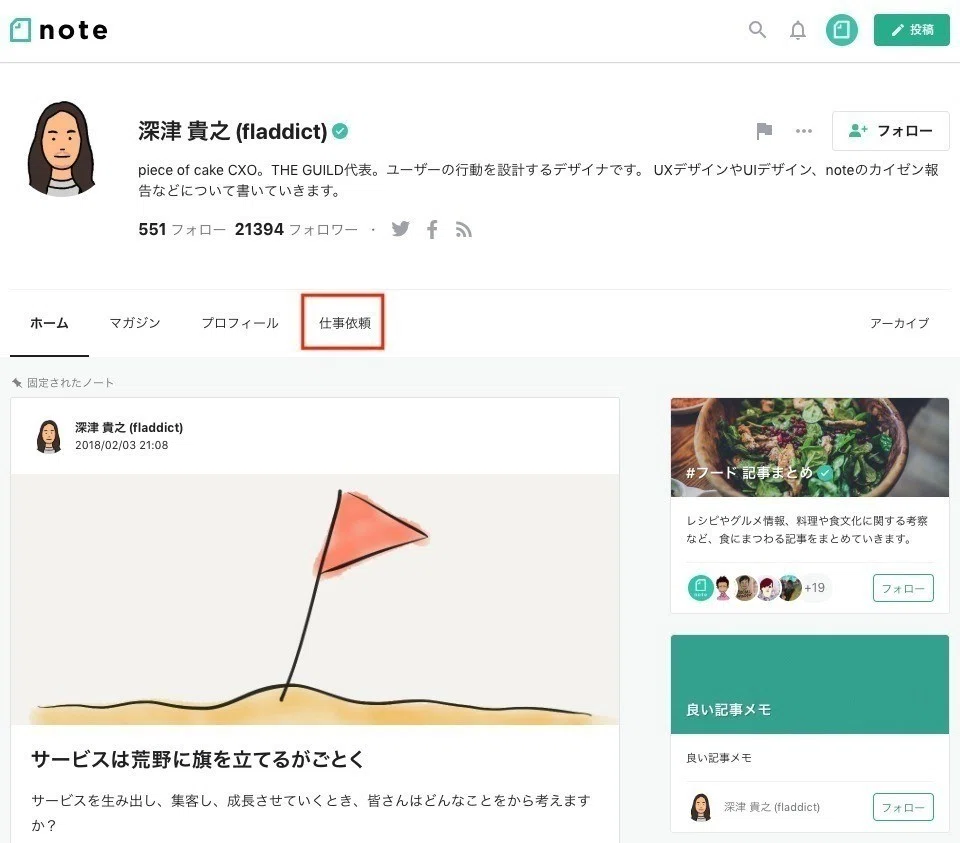
Task: Click the 投稿 post button
Action: [x=911, y=29]
